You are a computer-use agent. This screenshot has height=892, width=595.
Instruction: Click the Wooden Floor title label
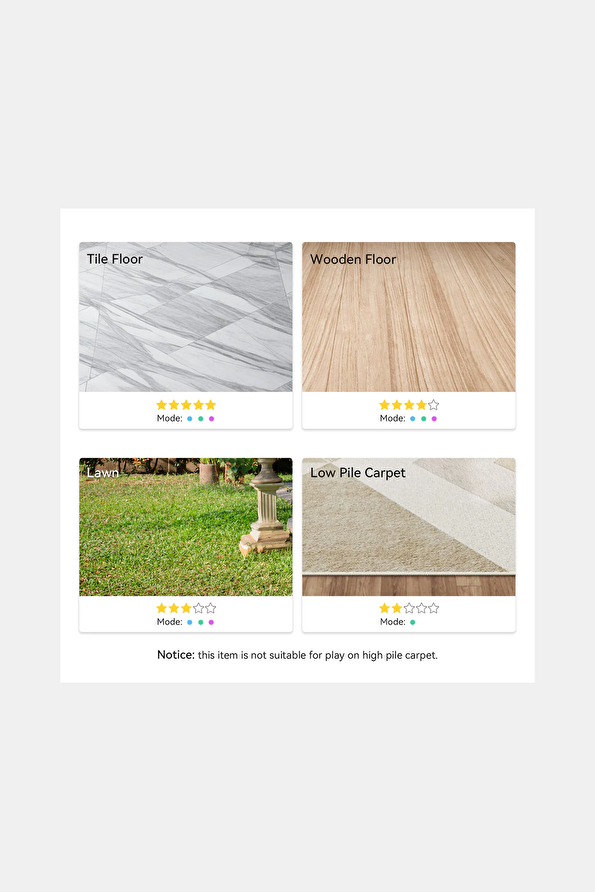pyautogui.click(x=353, y=259)
